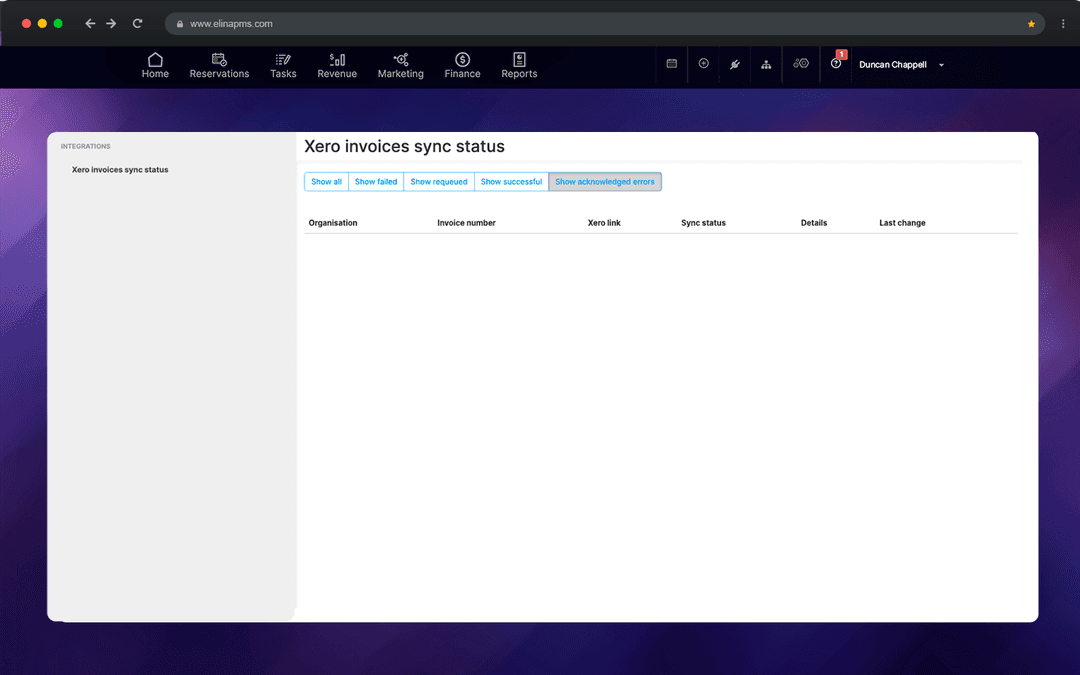Click the Sync status column header
The width and height of the screenshot is (1080, 675).
703,223
